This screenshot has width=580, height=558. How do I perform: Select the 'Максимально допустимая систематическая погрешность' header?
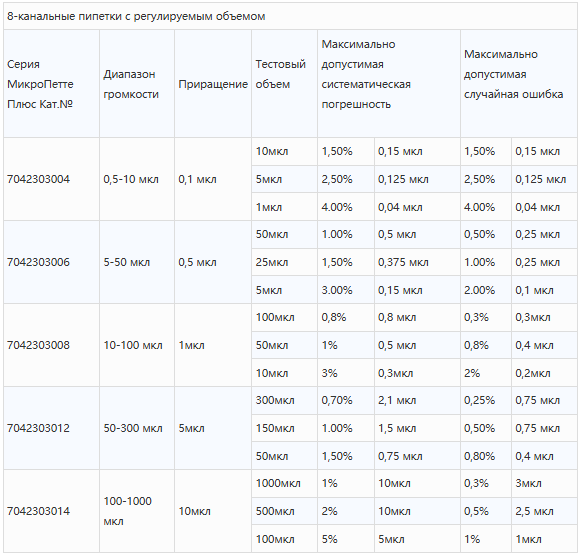389,84
